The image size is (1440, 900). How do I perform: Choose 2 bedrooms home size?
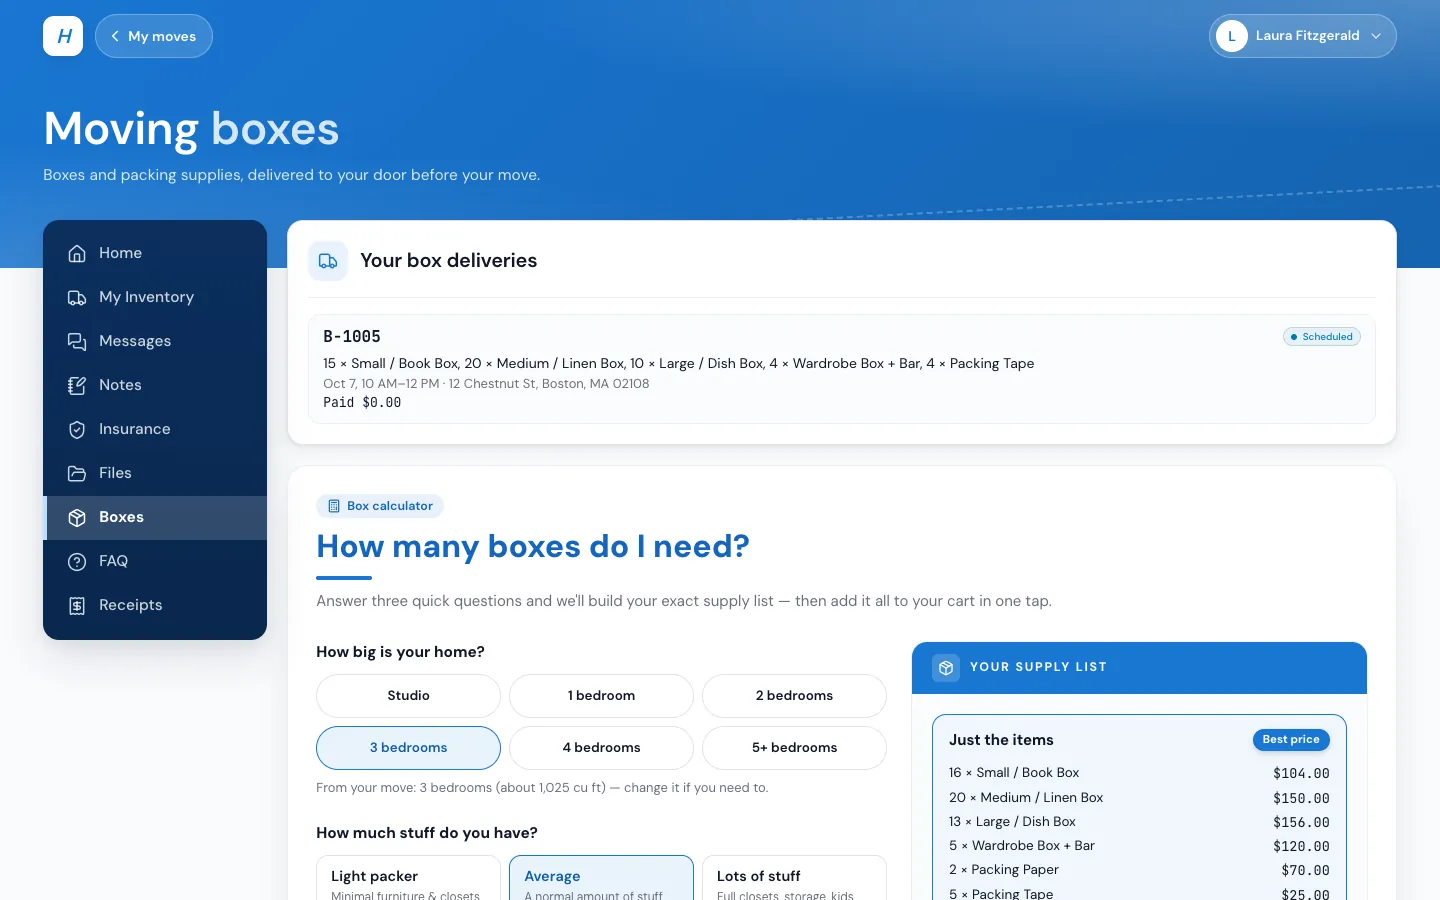(794, 696)
